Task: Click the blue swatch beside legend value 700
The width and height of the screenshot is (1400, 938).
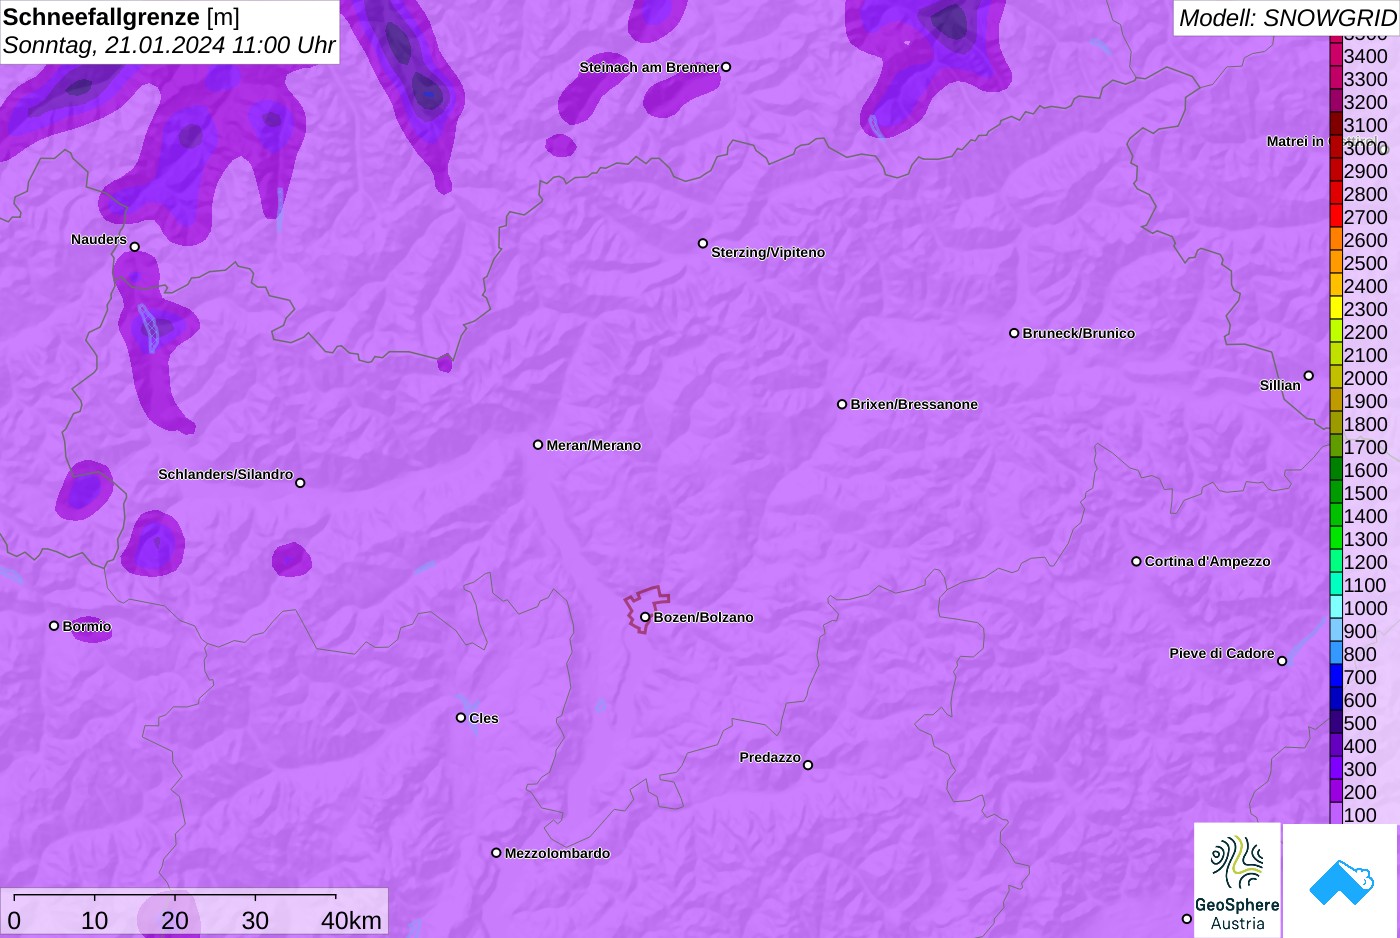Action: coord(1336,676)
